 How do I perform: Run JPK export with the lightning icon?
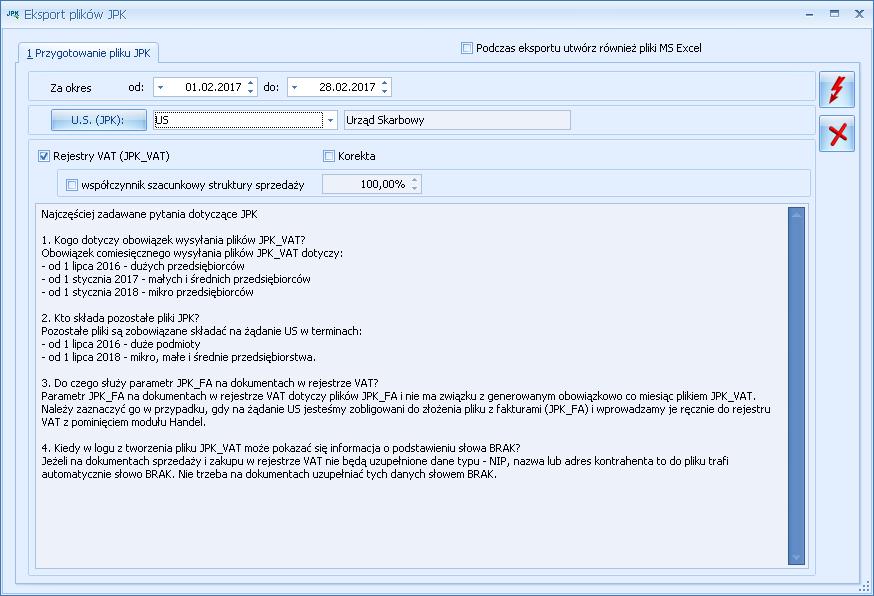pyautogui.click(x=836, y=90)
